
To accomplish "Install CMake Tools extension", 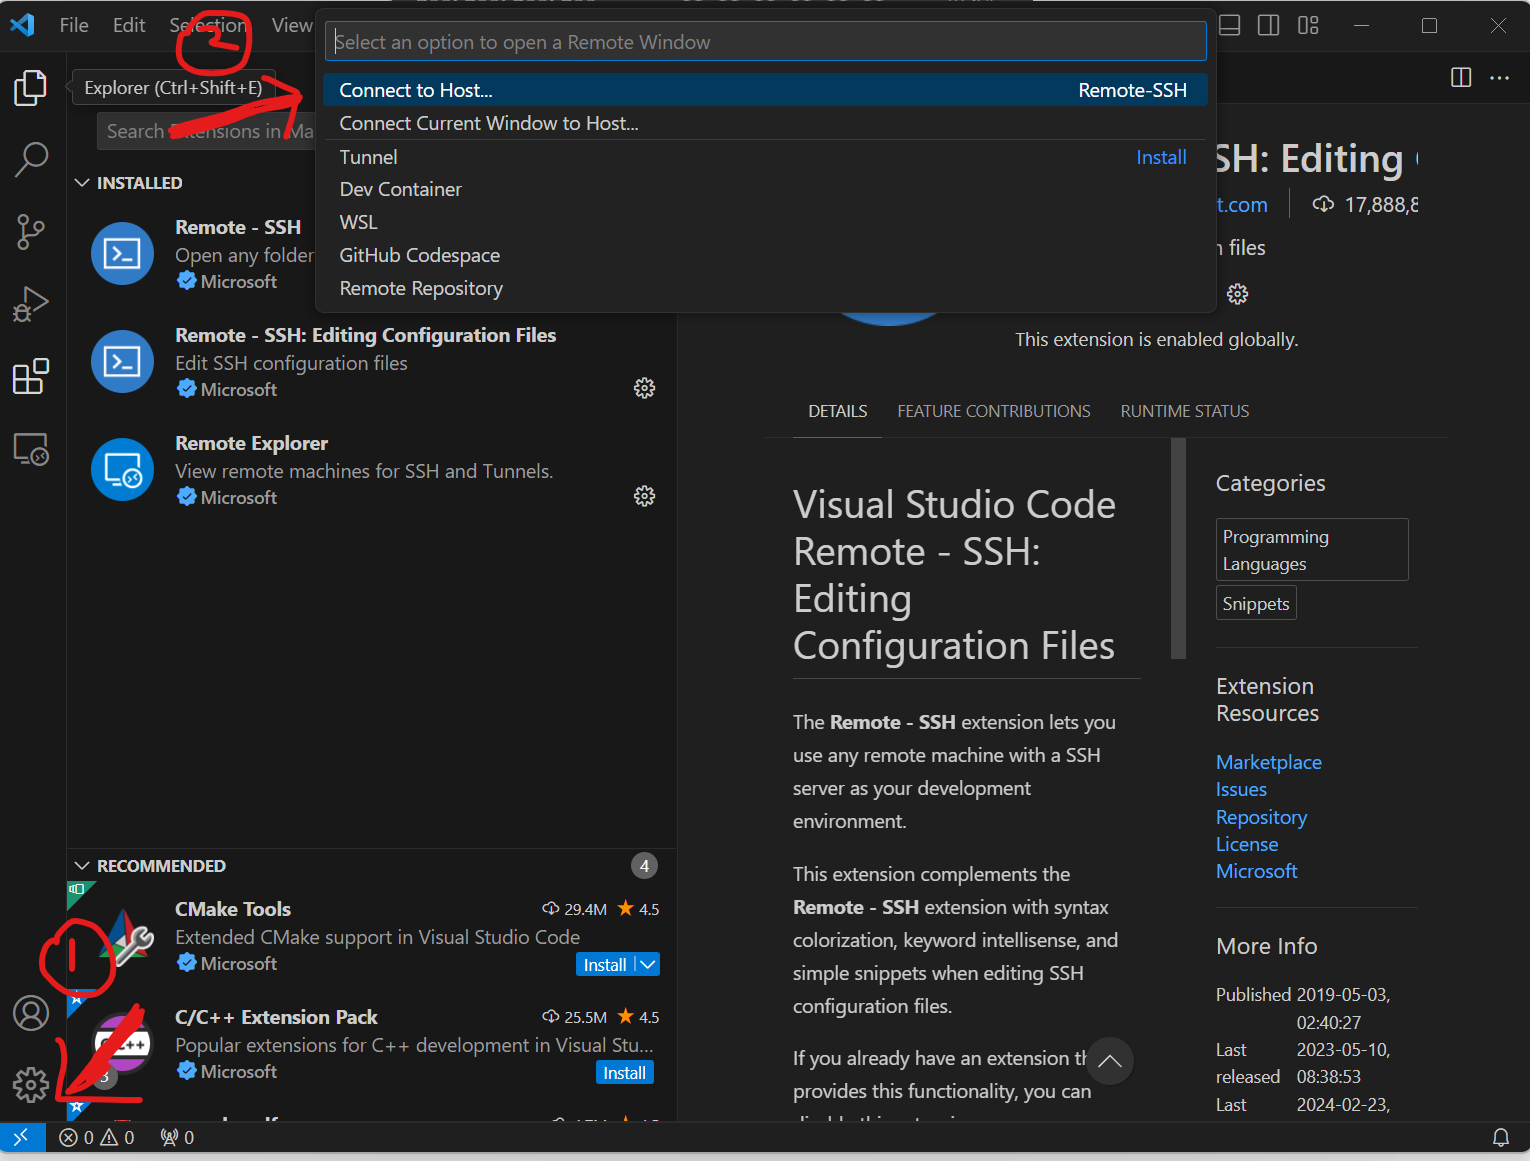I will click(x=605, y=965).
